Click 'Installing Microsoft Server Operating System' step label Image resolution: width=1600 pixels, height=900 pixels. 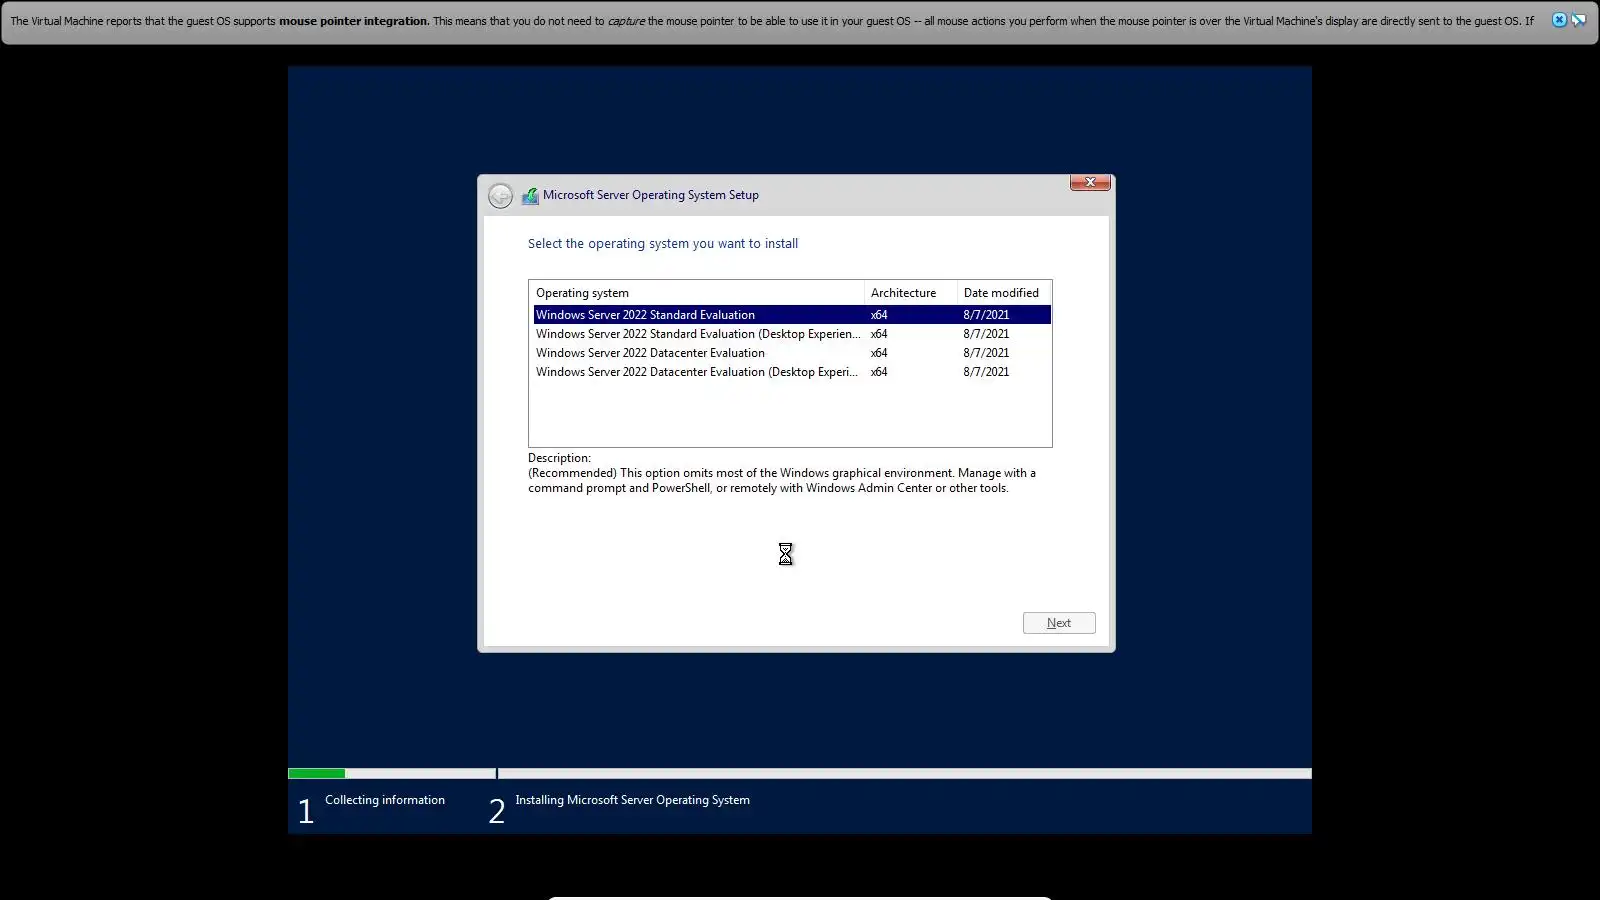[x=632, y=800]
